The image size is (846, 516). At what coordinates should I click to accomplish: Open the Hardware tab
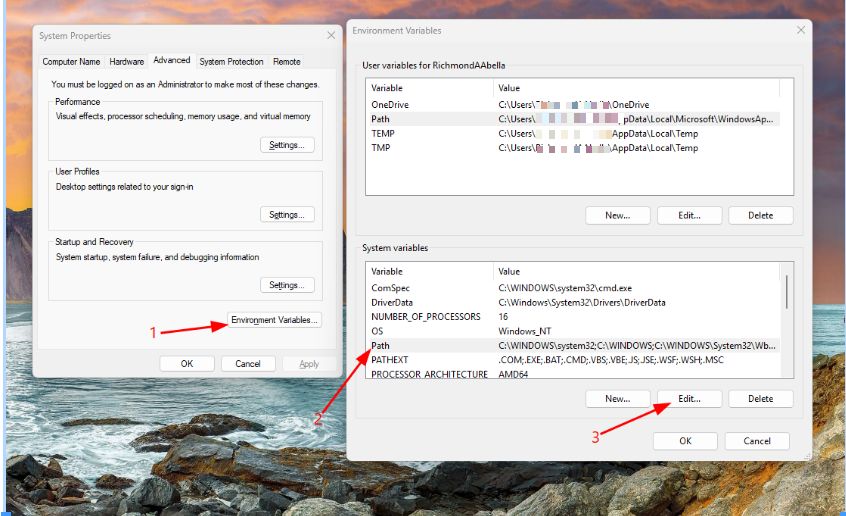pos(126,61)
